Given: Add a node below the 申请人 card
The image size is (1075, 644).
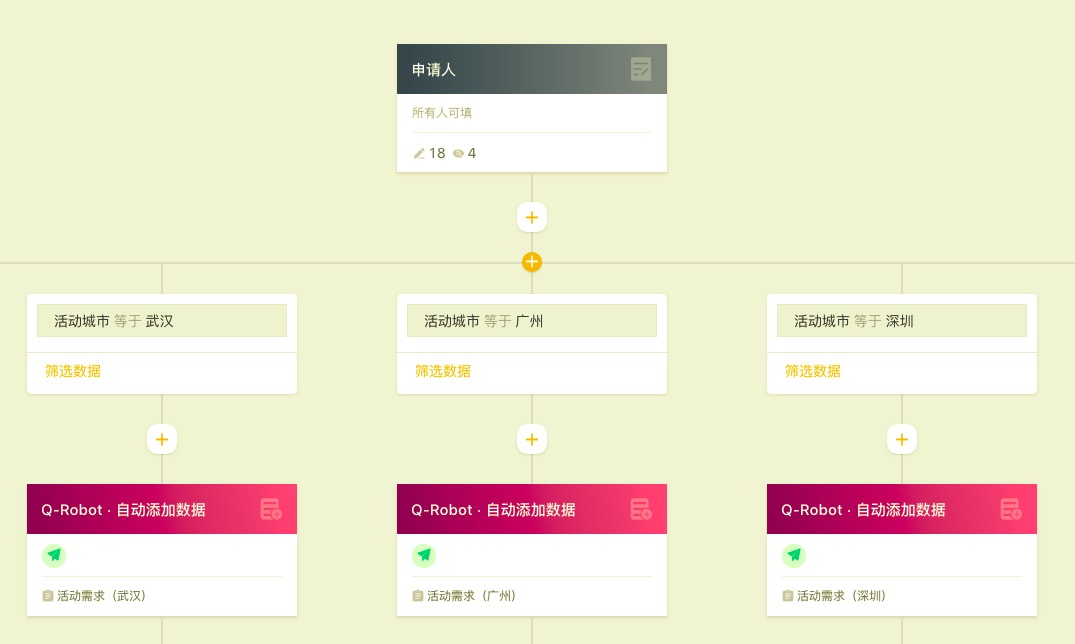Looking at the screenshot, I should [x=532, y=217].
